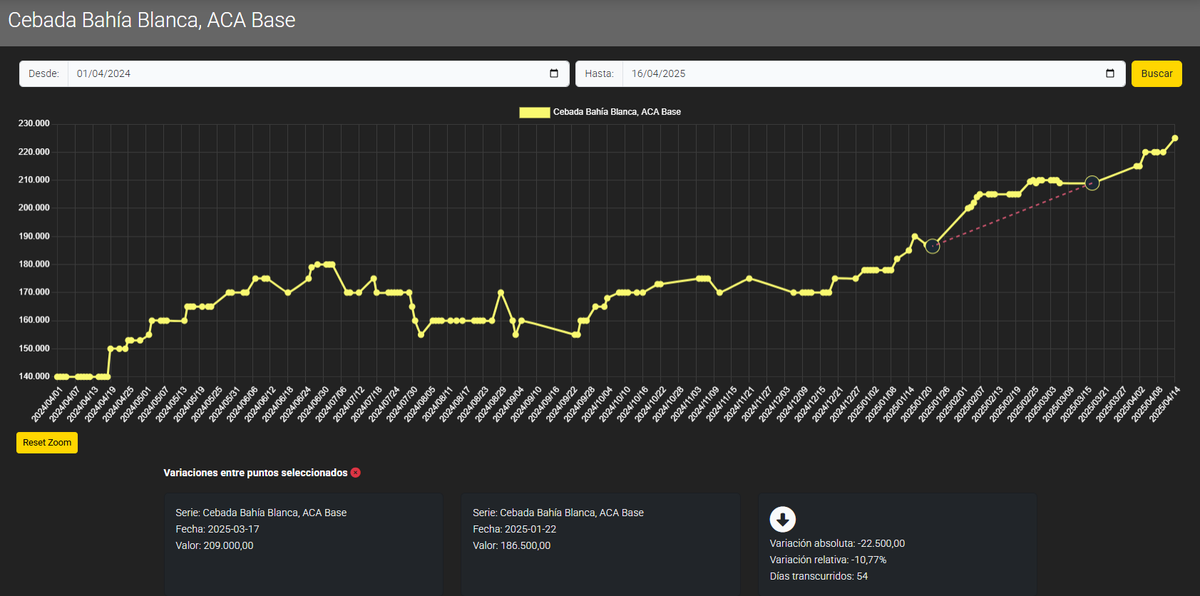This screenshot has height=596, width=1200.
Task: Click the Buscar button
Action: pyautogui.click(x=1156, y=74)
